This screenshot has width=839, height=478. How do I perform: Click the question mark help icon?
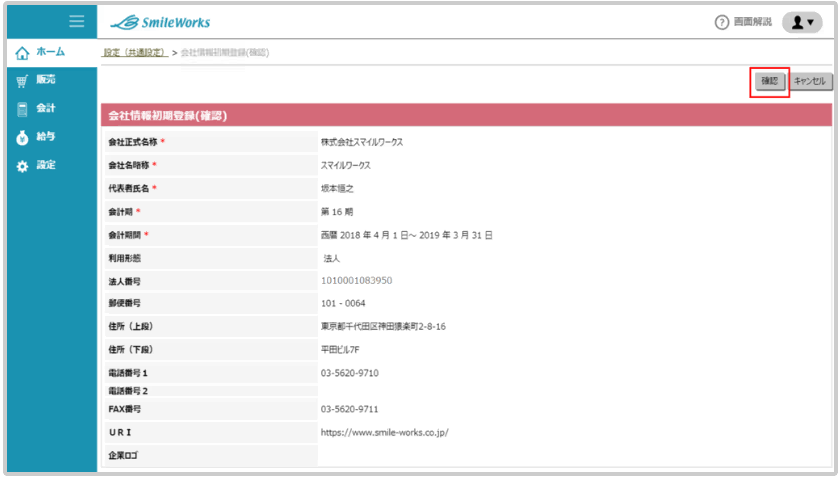[x=721, y=23]
